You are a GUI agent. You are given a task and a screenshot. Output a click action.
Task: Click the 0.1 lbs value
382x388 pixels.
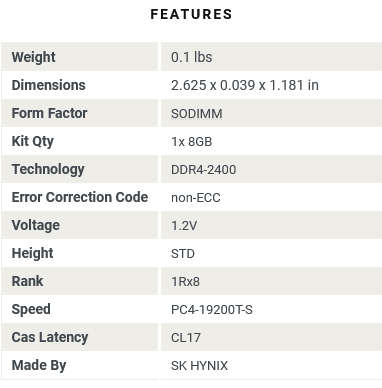point(191,57)
